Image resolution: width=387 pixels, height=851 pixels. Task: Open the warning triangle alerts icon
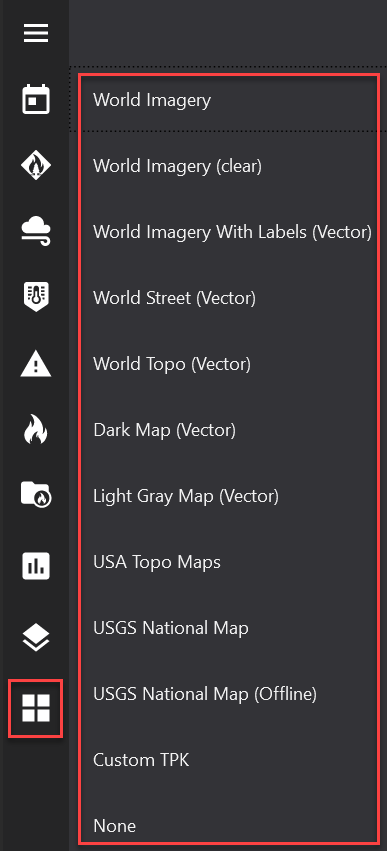[x=36, y=363]
